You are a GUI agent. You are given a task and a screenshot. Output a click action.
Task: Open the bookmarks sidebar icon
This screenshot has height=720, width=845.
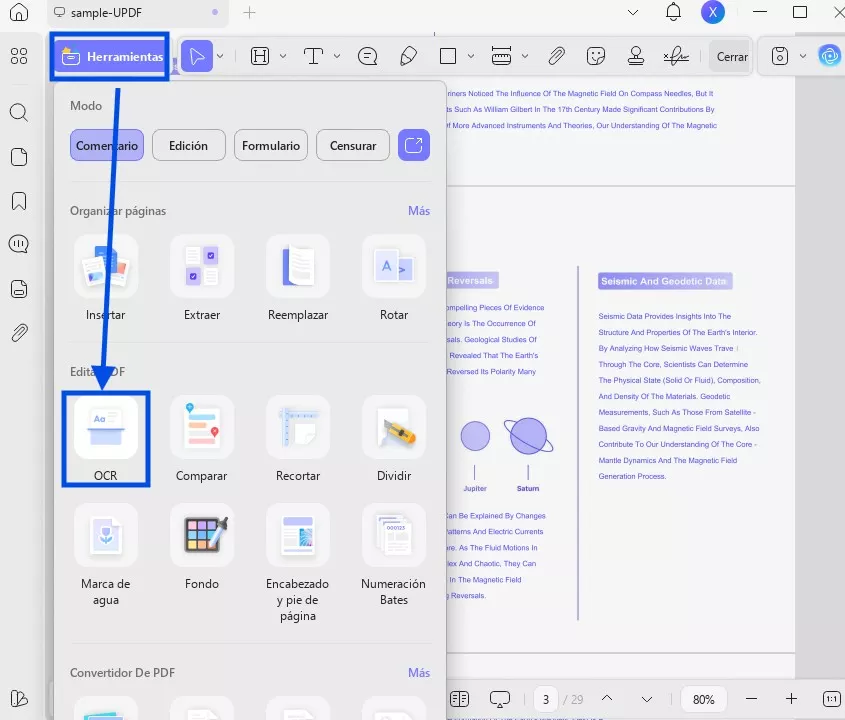click(19, 201)
